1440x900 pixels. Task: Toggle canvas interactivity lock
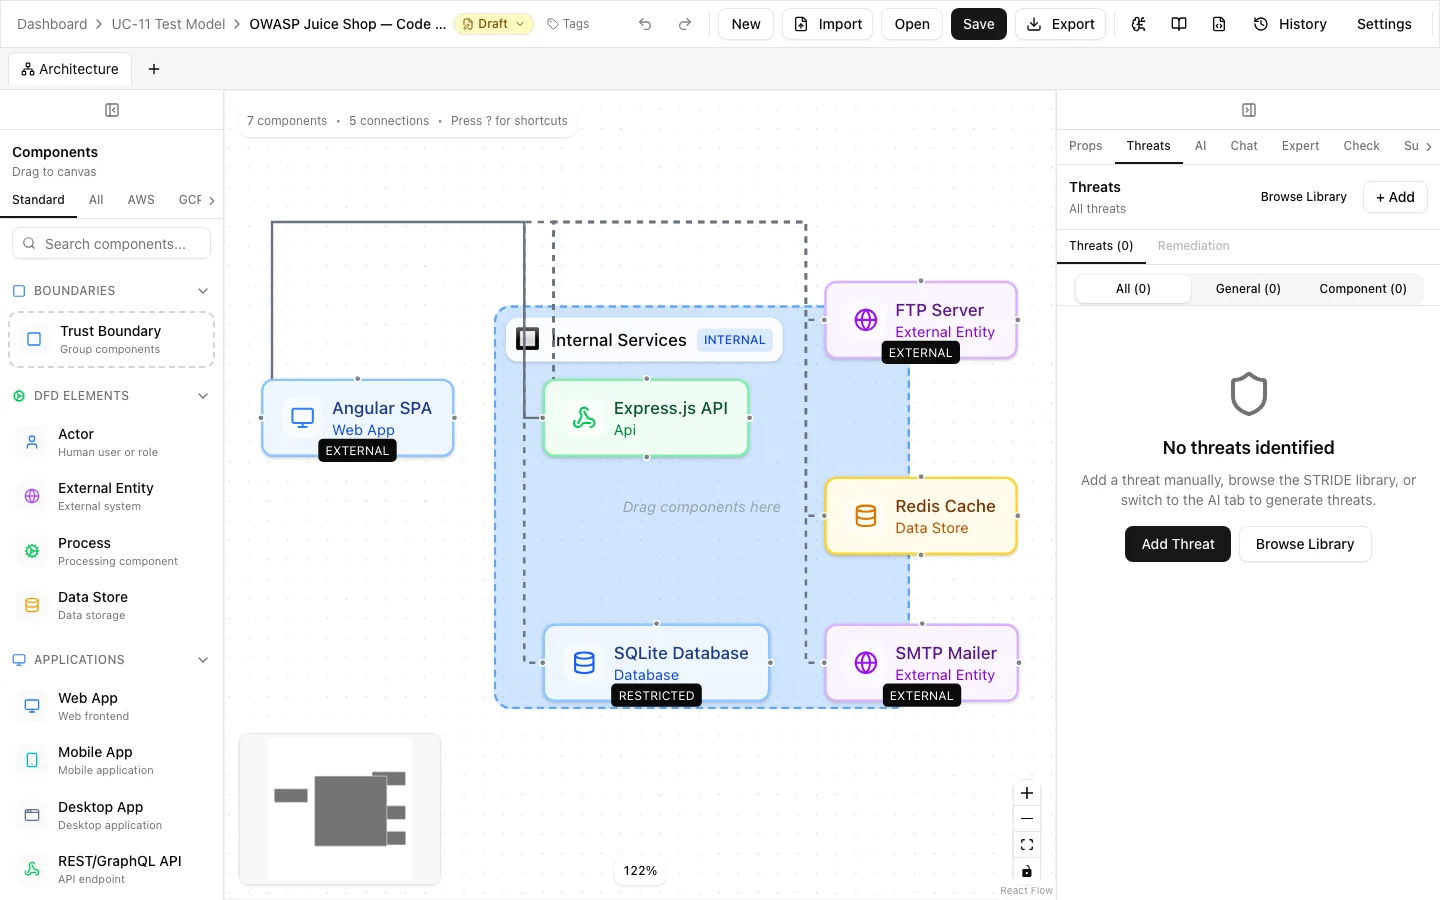(x=1027, y=871)
